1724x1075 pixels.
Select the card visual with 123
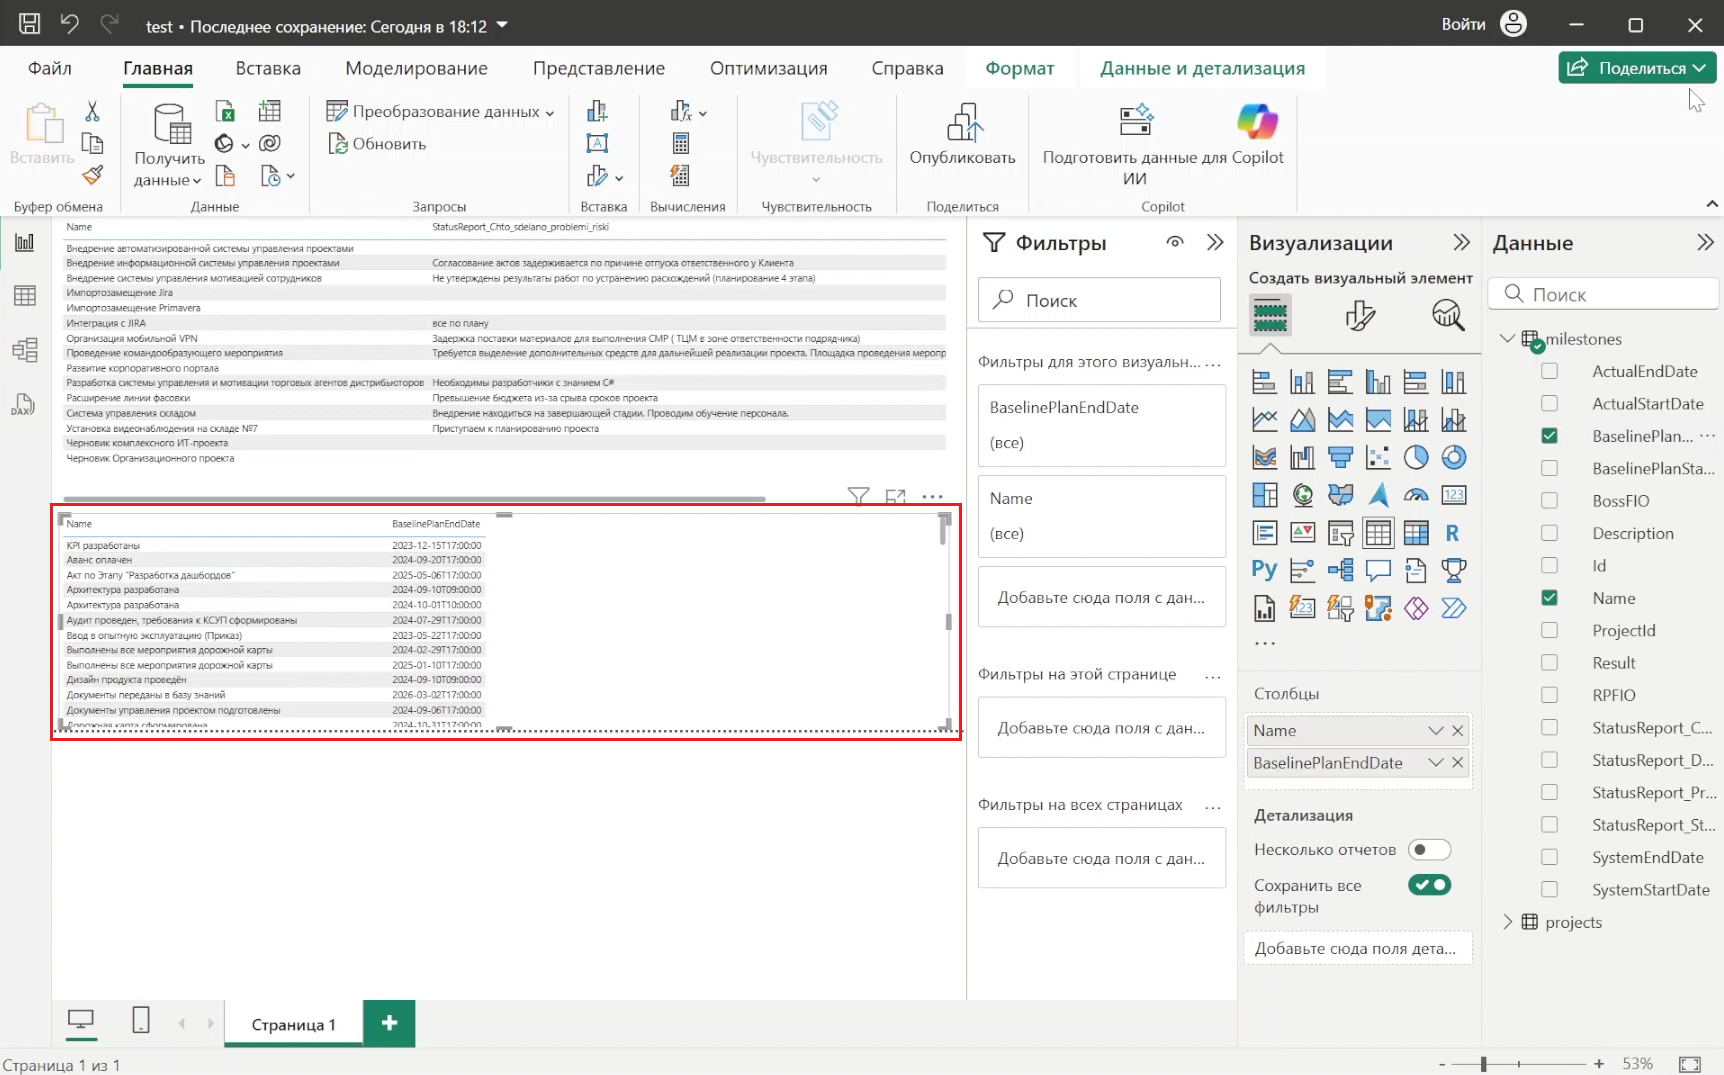1454,495
